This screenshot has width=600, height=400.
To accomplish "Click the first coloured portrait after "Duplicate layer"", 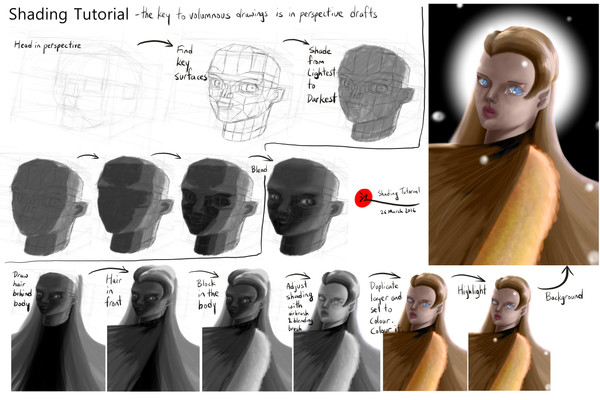I will coord(425,332).
